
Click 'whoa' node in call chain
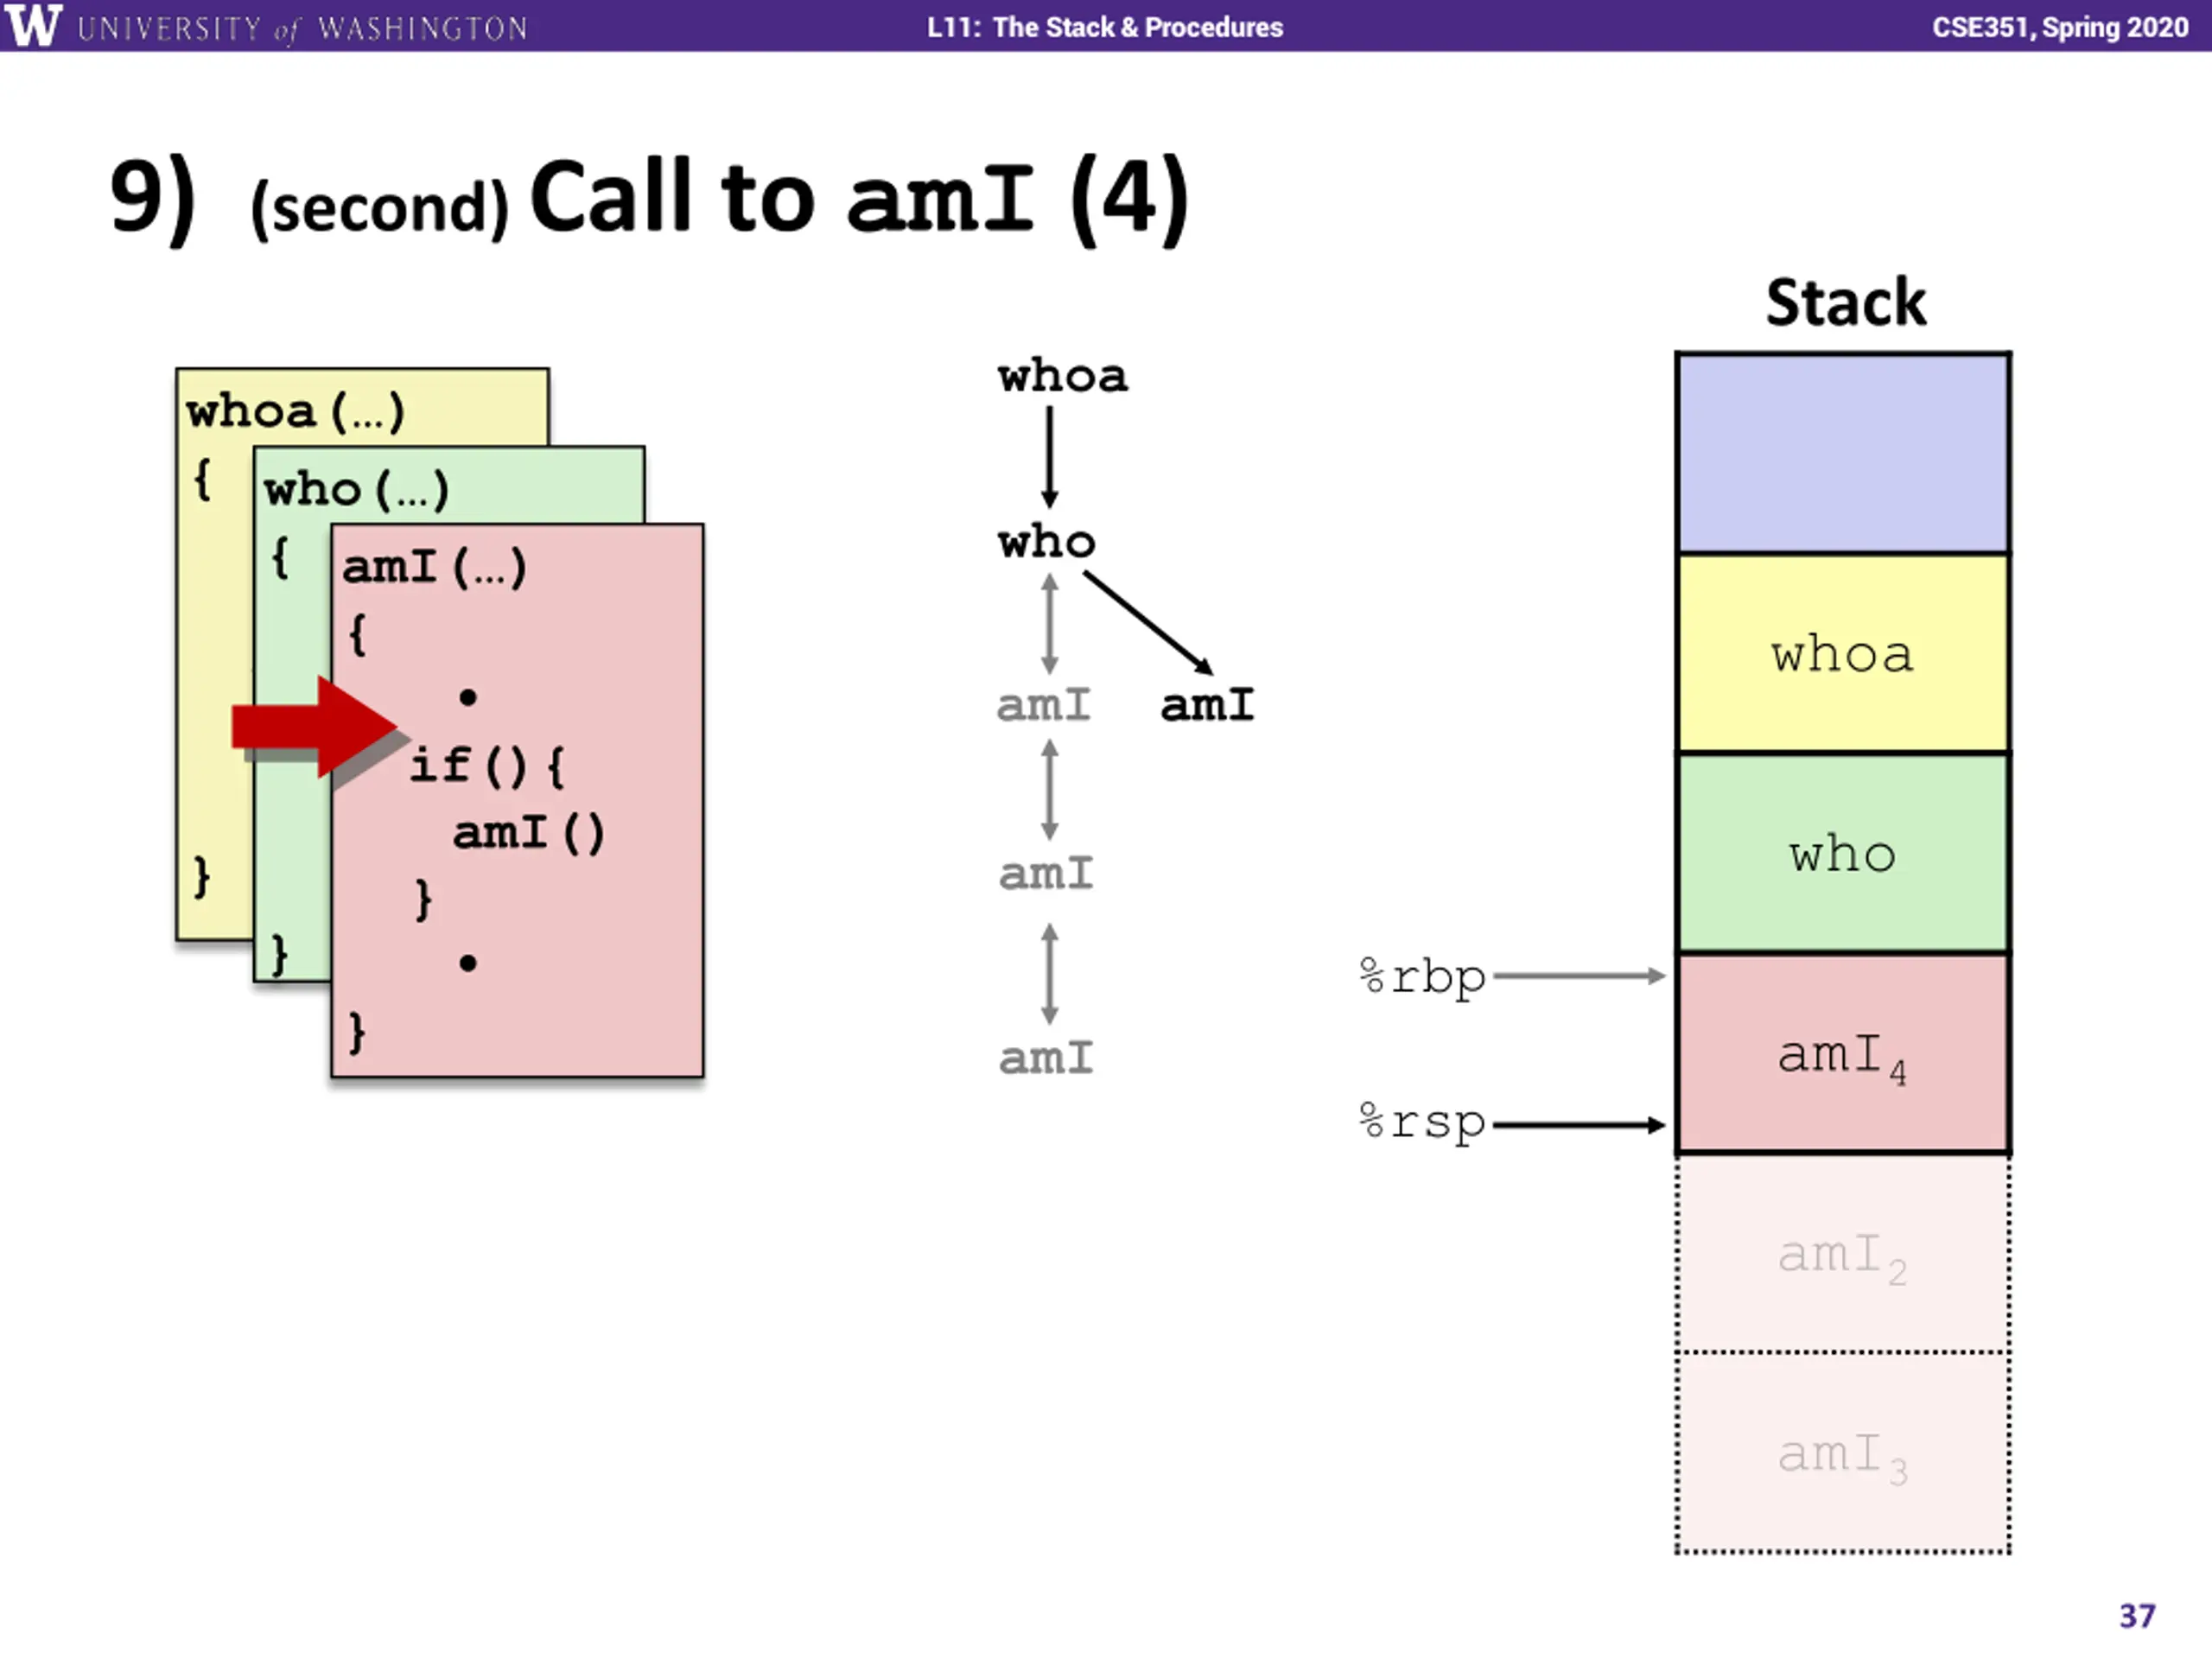click(1063, 376)
